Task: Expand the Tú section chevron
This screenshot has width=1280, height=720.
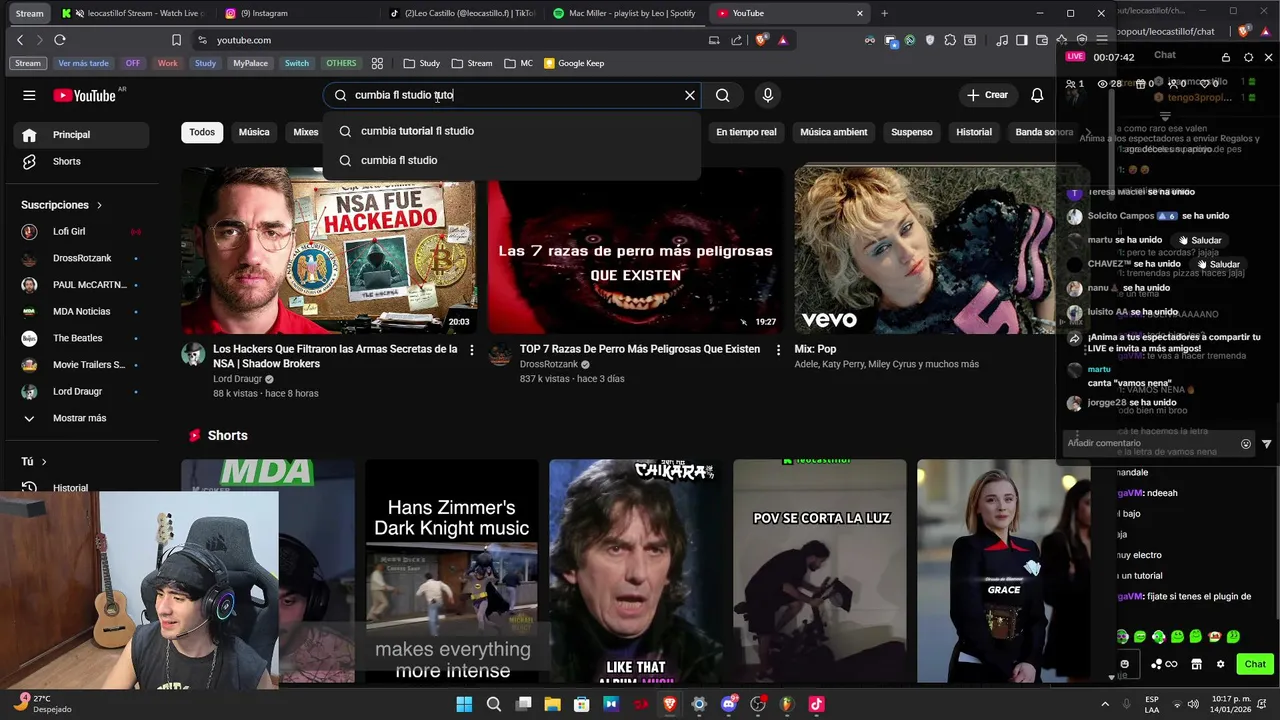Action: (43, 462)
